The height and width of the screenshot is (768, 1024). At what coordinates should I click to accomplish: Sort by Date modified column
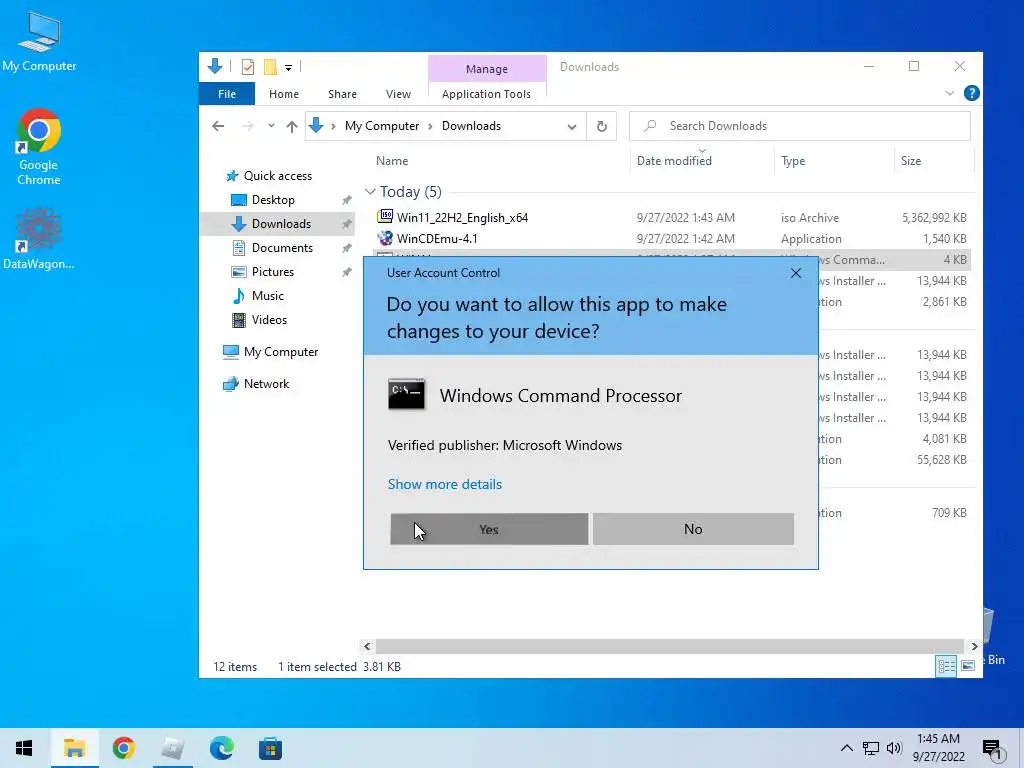pyautogui.click(x=674, y=161)
